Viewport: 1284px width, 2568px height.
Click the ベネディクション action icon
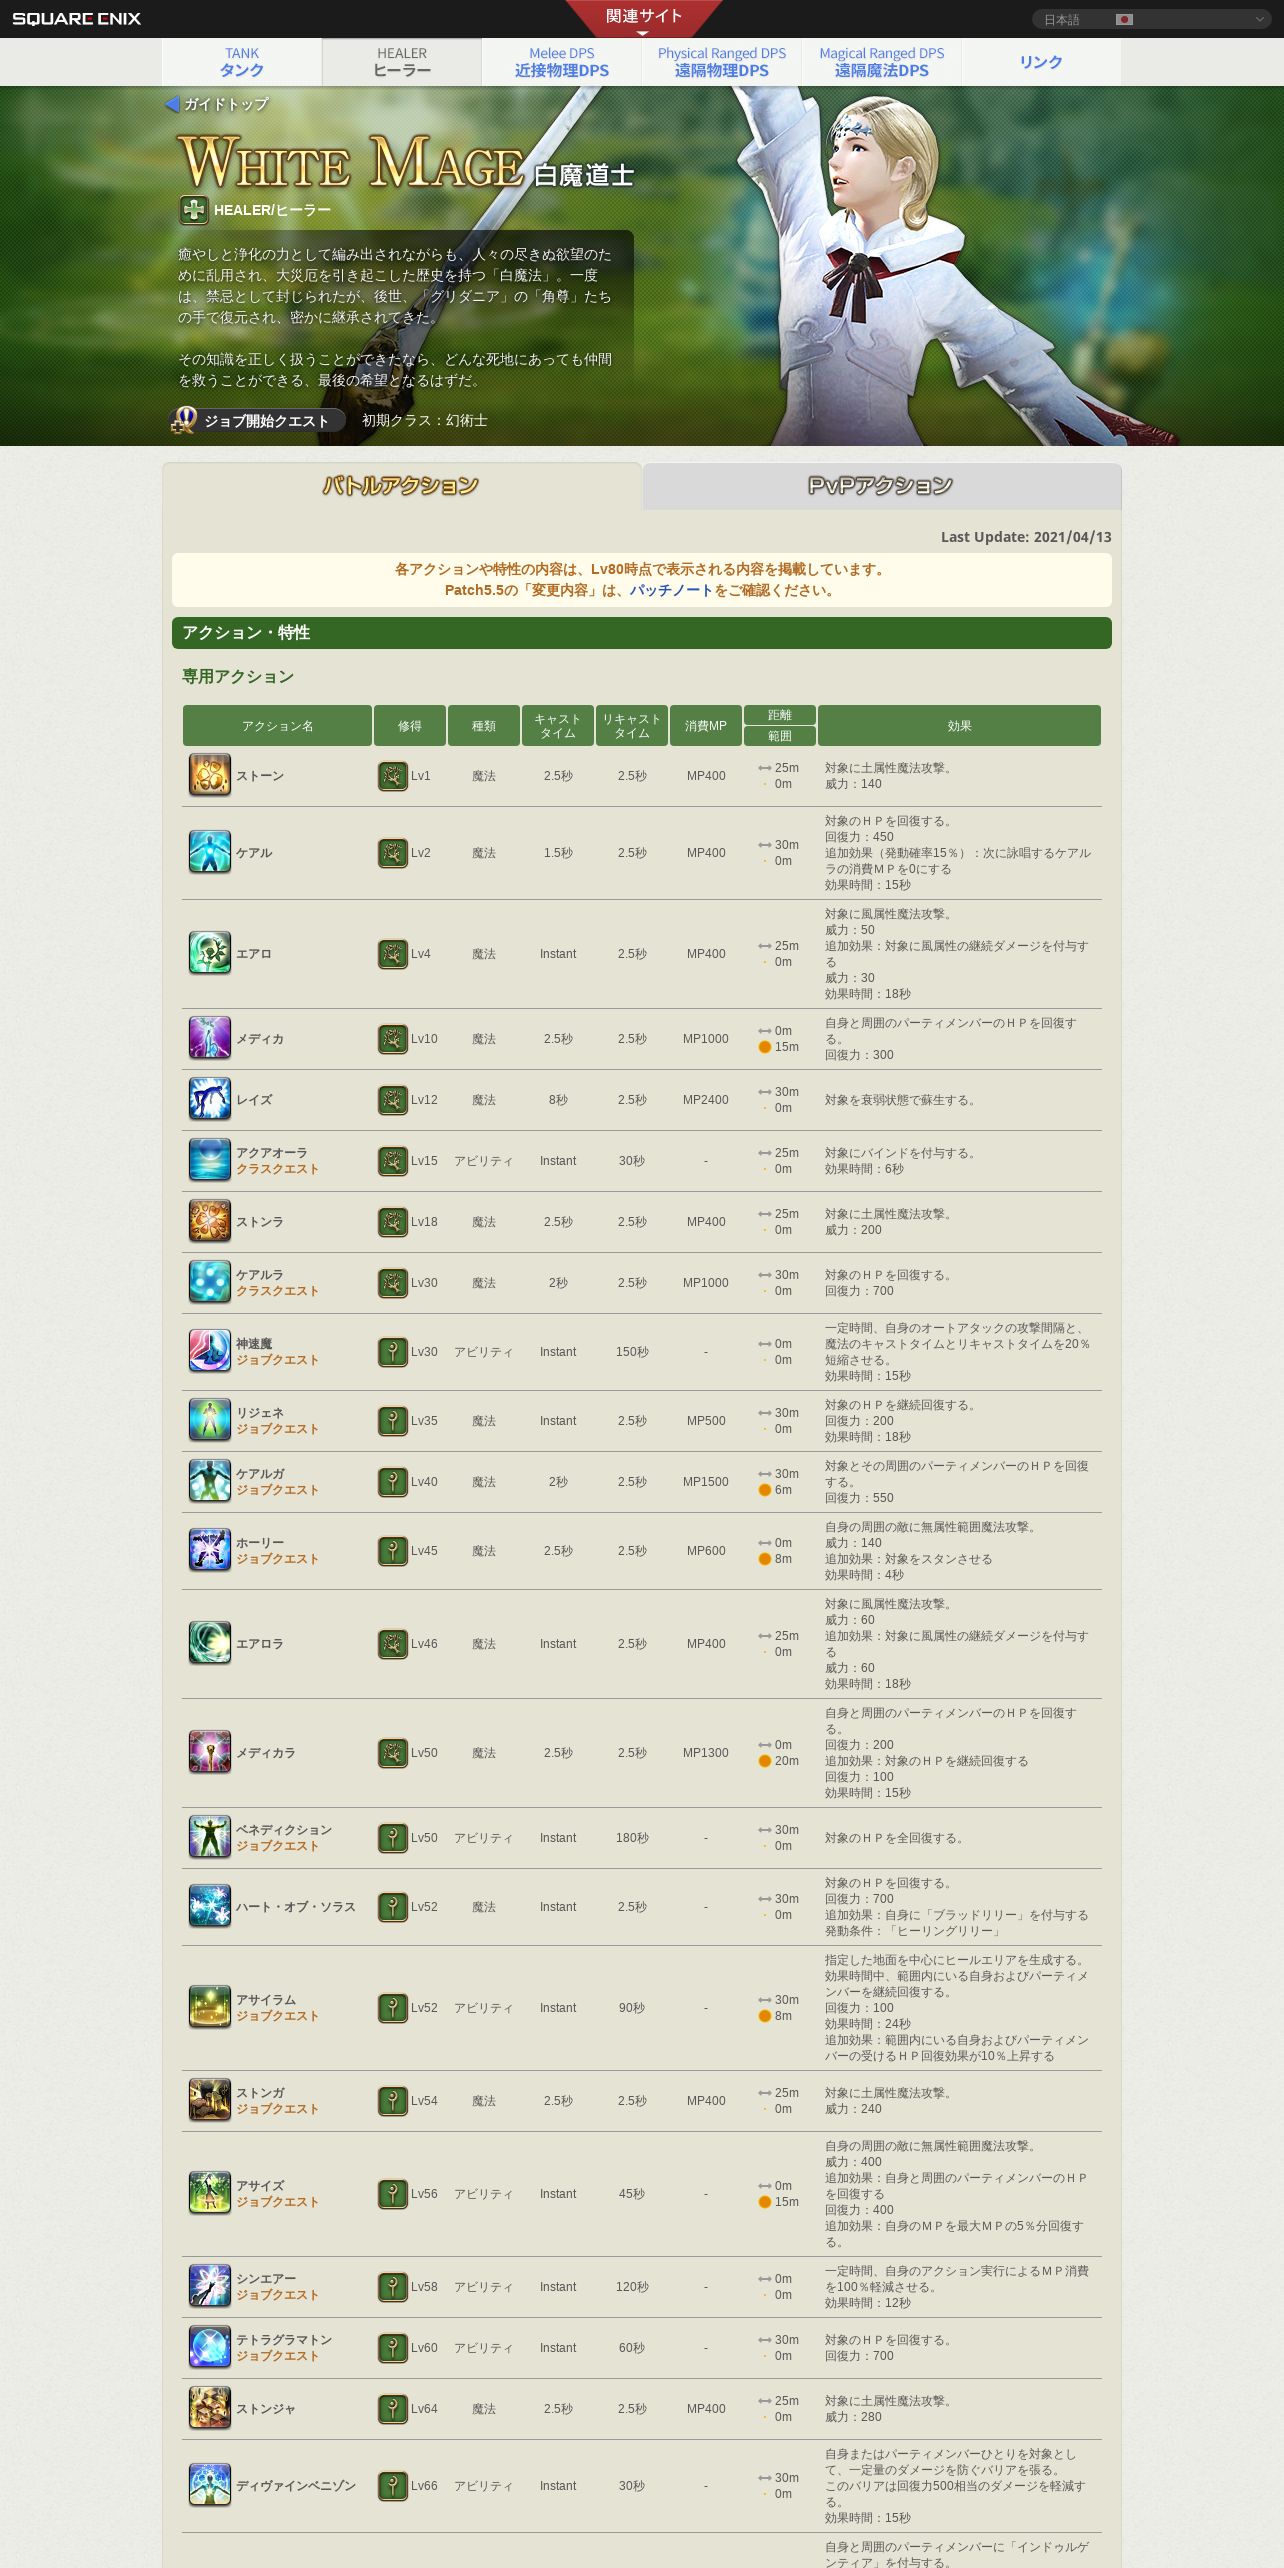[x=210, y=1837]
